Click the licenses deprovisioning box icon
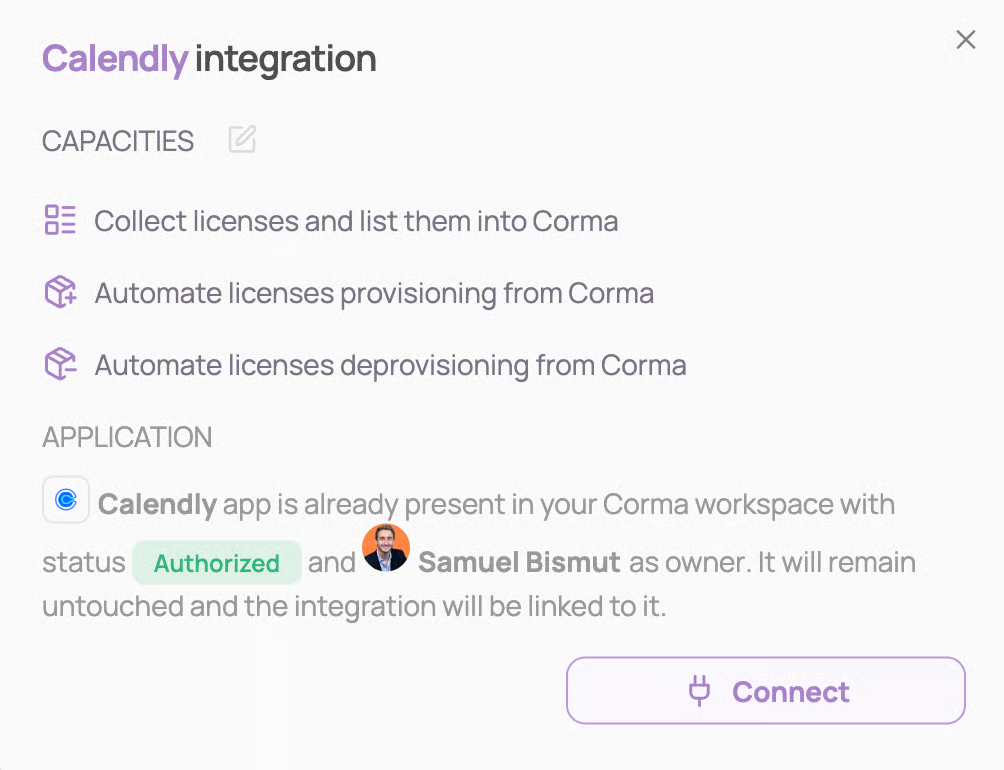Image resolution: width=1004 pixels, height=770 pixels. point(60,365)
